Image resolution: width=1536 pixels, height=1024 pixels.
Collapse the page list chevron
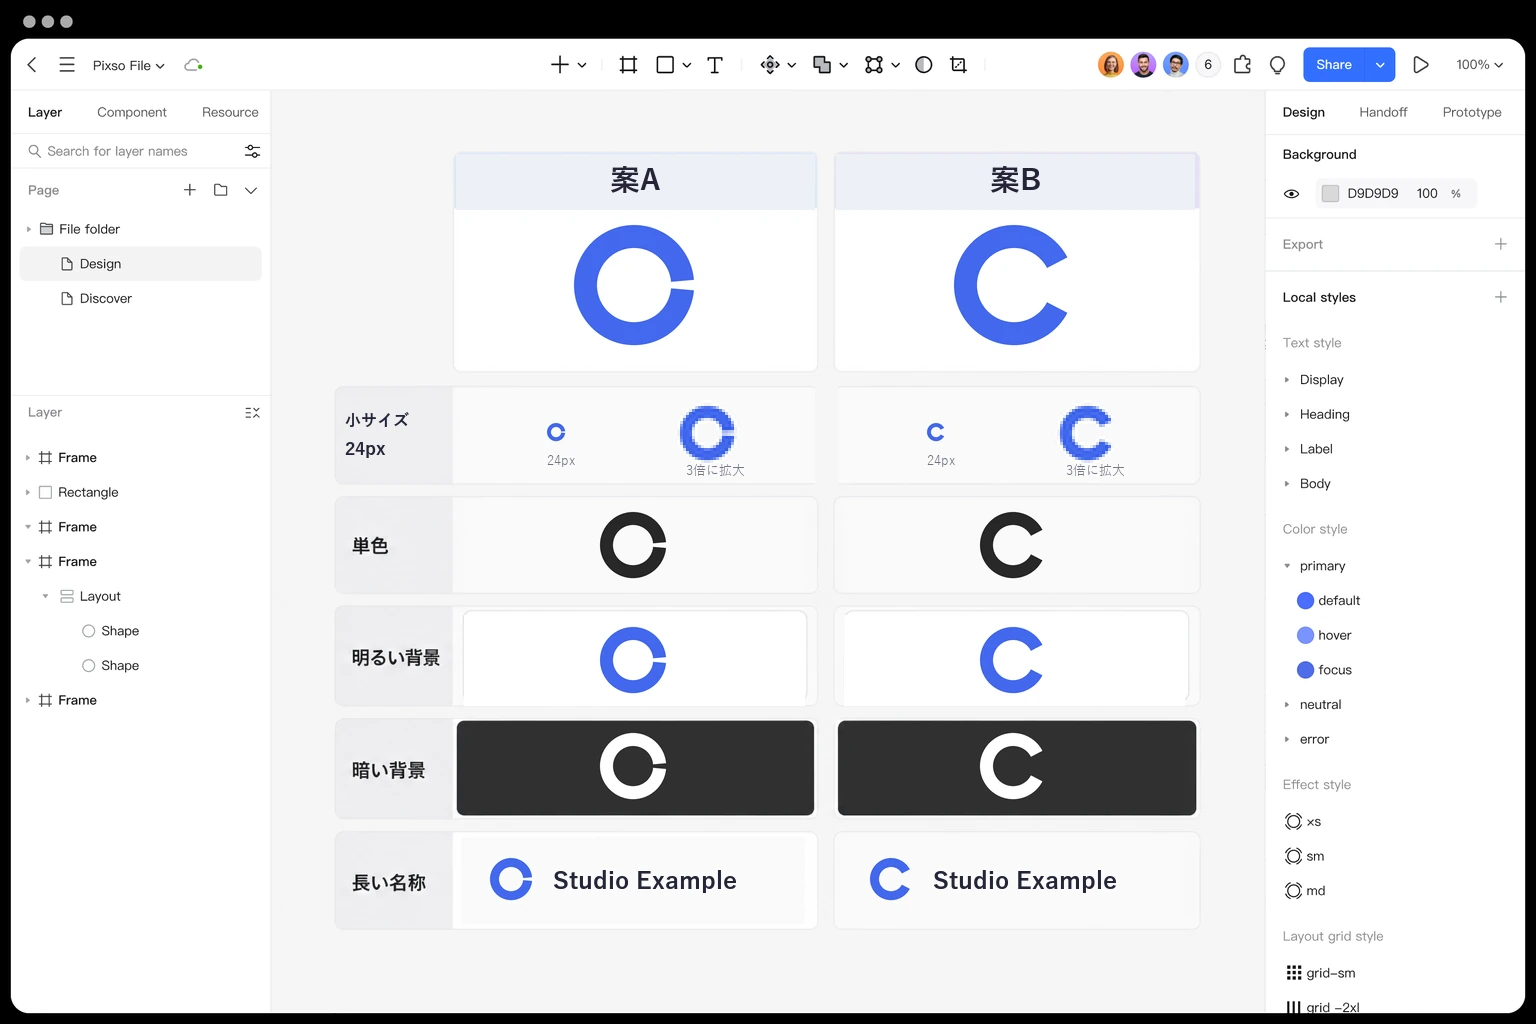point(251,190)
